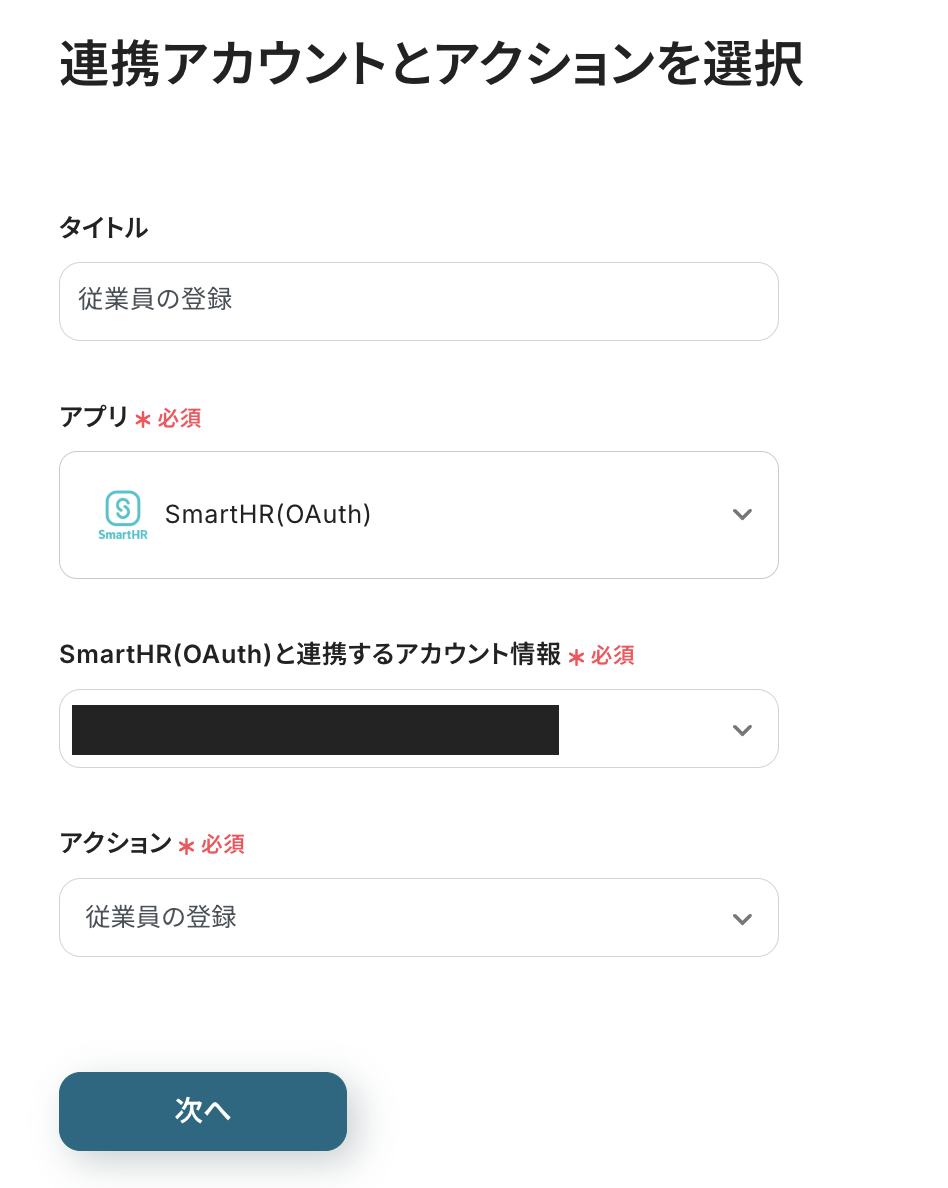Screen dimensions: 948x1188
Task: Click the SmartHR(OAuth)と連携するアカウント情報 label
Action: [x=310, y=654]
